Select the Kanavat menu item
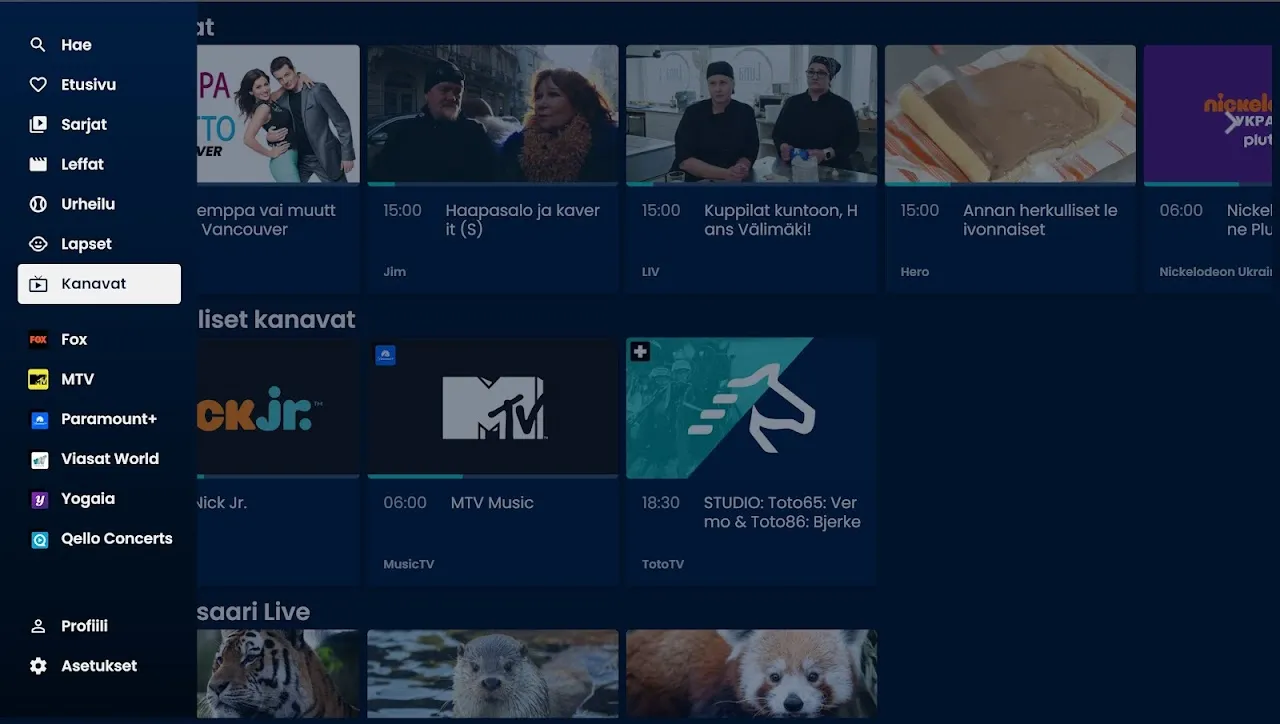The width and height of the screenshot is (1280, 724). 99,284
